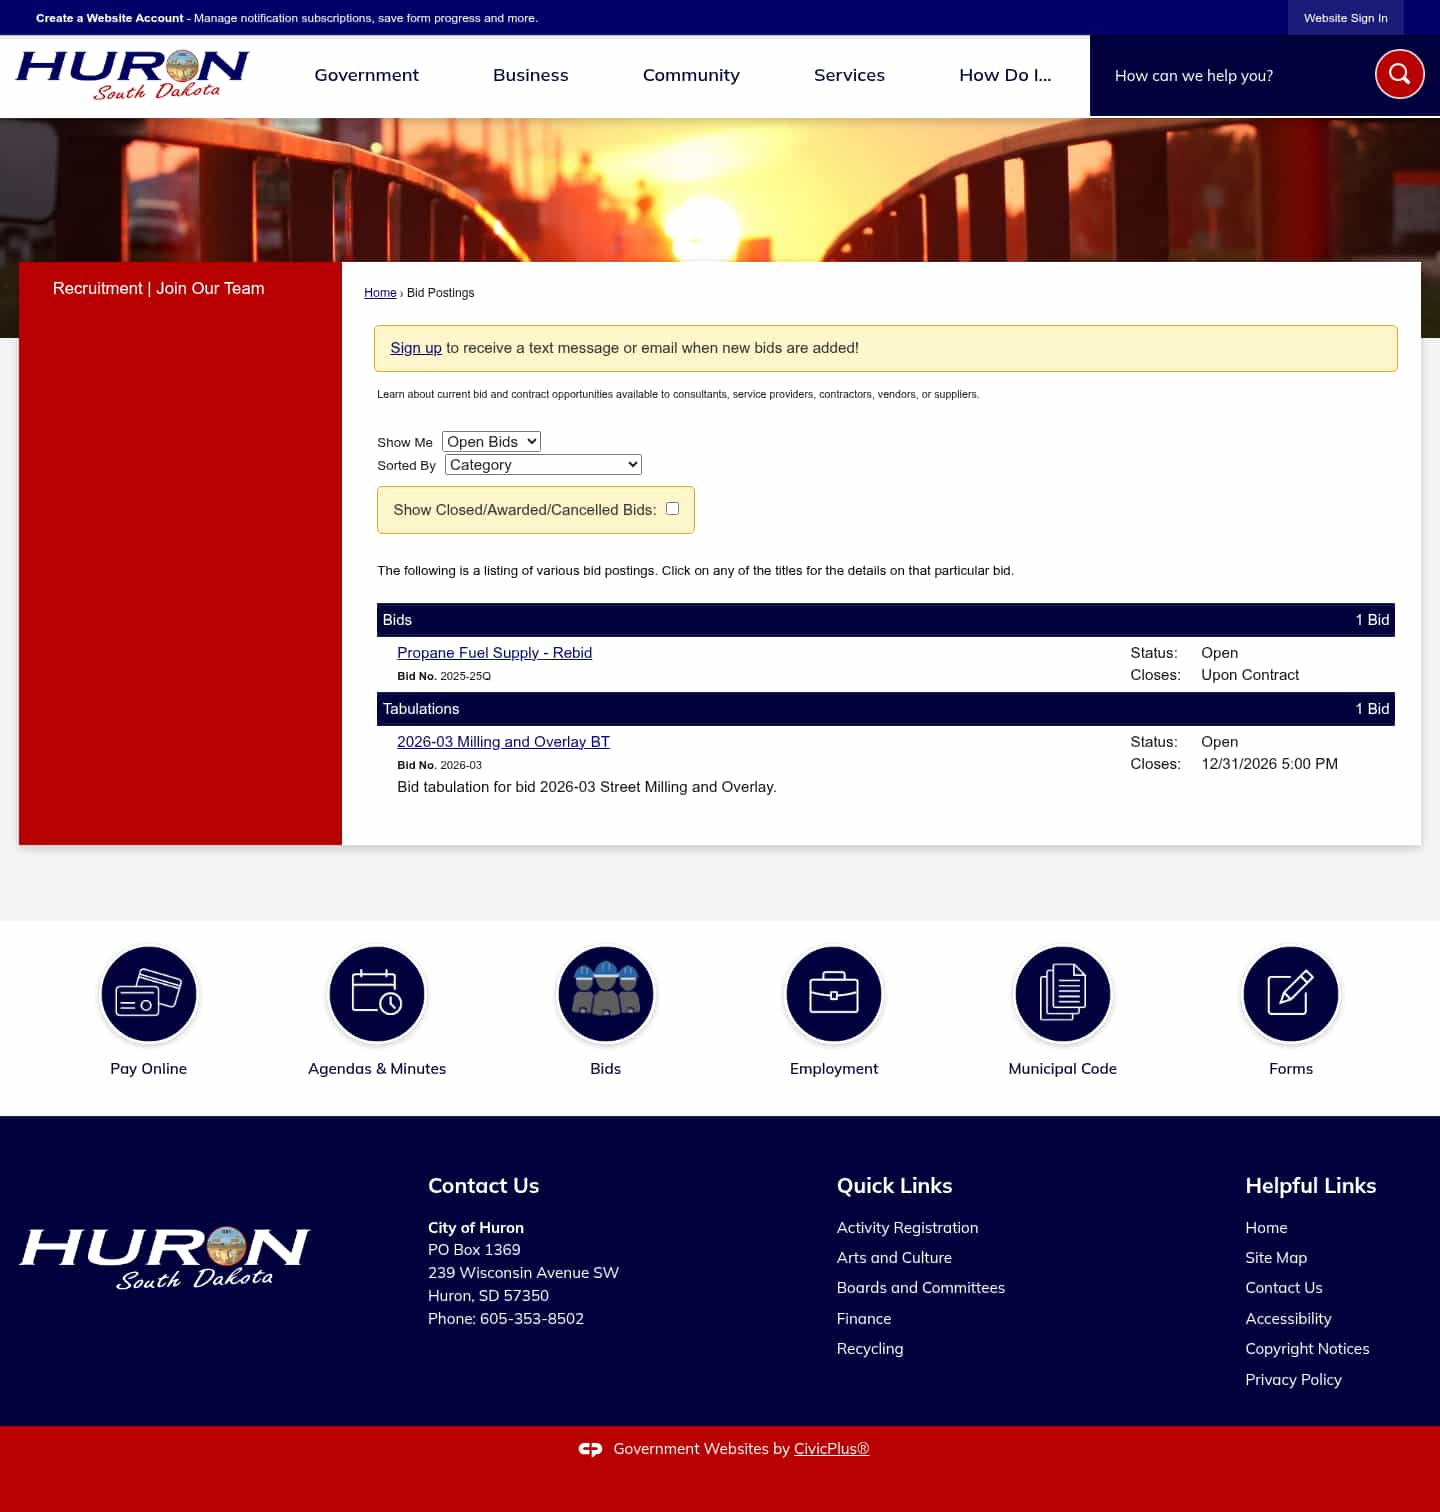Click Sign up for bid notifications
This screenshot has height=1512, width=1440.
(415, 347)
